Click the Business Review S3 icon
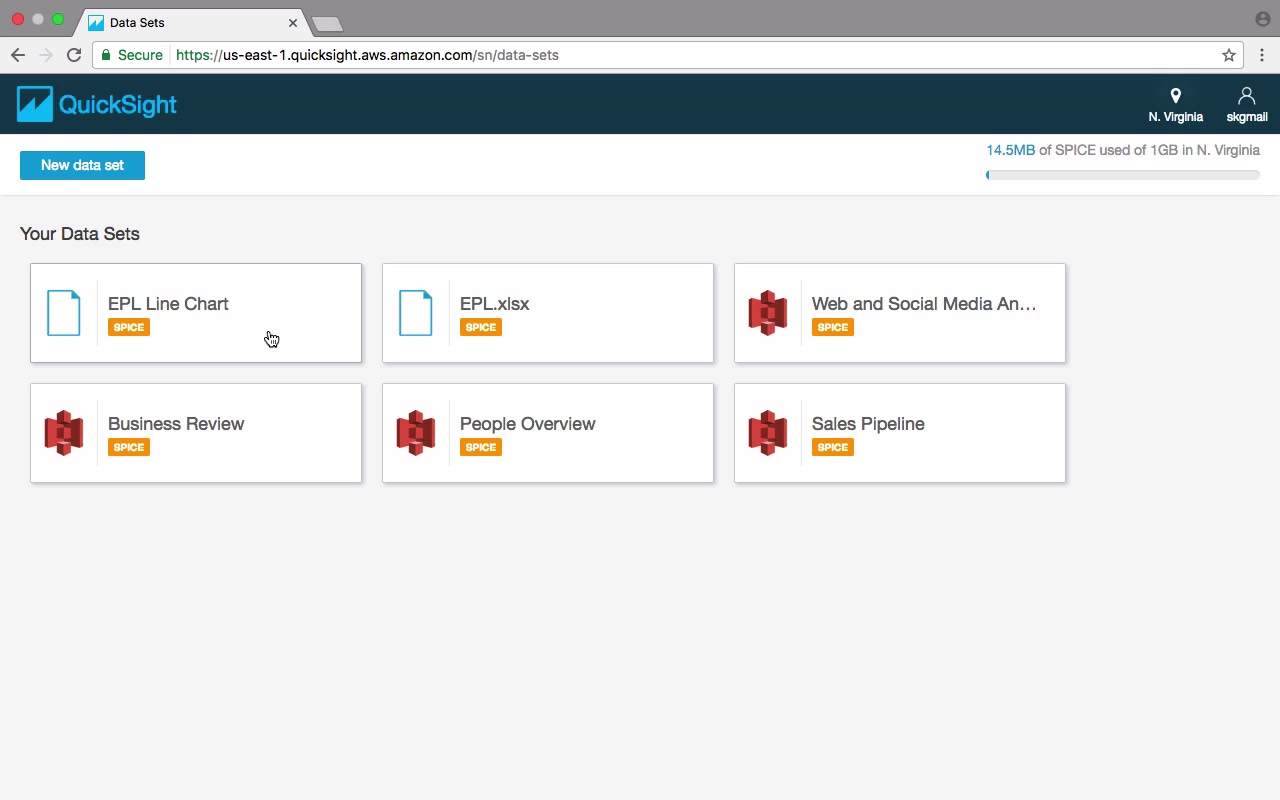The height and width of the screenshot is (800, 1280). (64, 433)
